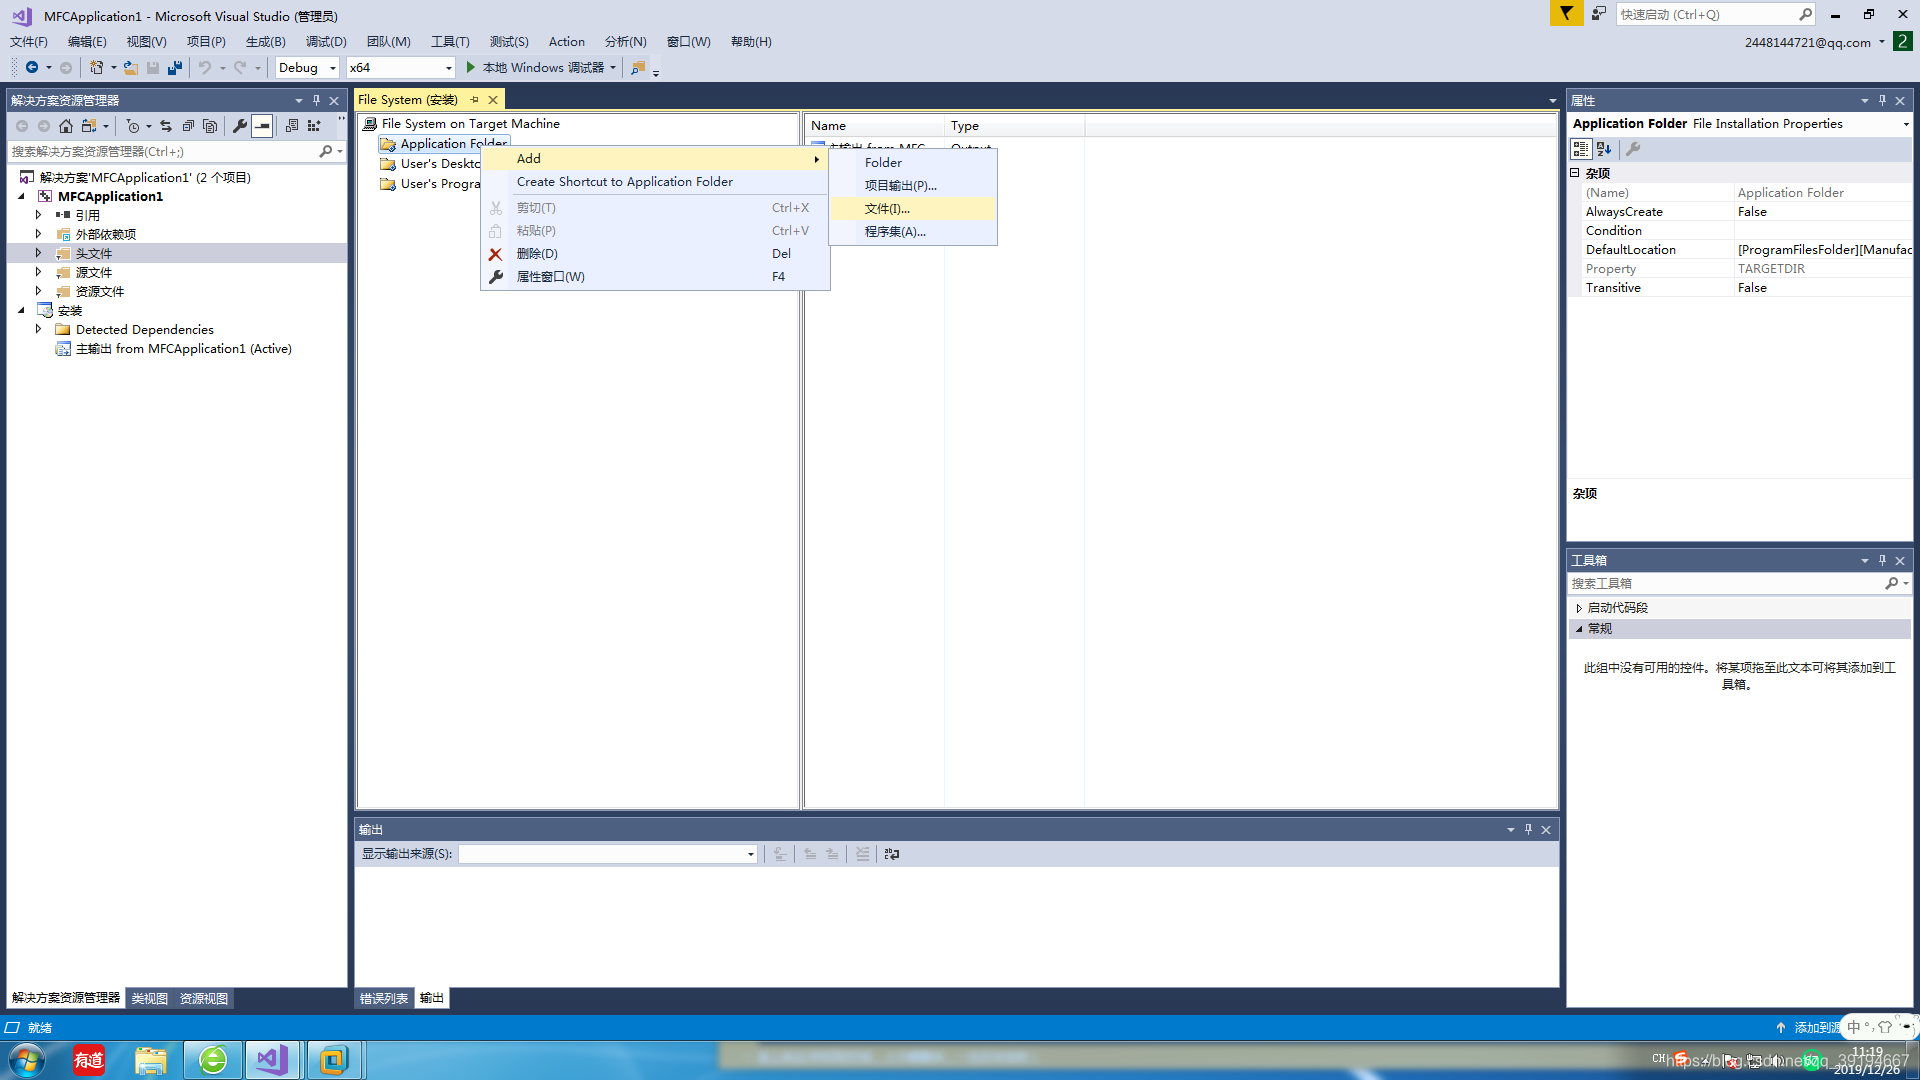Click the wrench Properties icon in Solution Explorer
Screen dimensions: 1920x1080
[240, 126]
